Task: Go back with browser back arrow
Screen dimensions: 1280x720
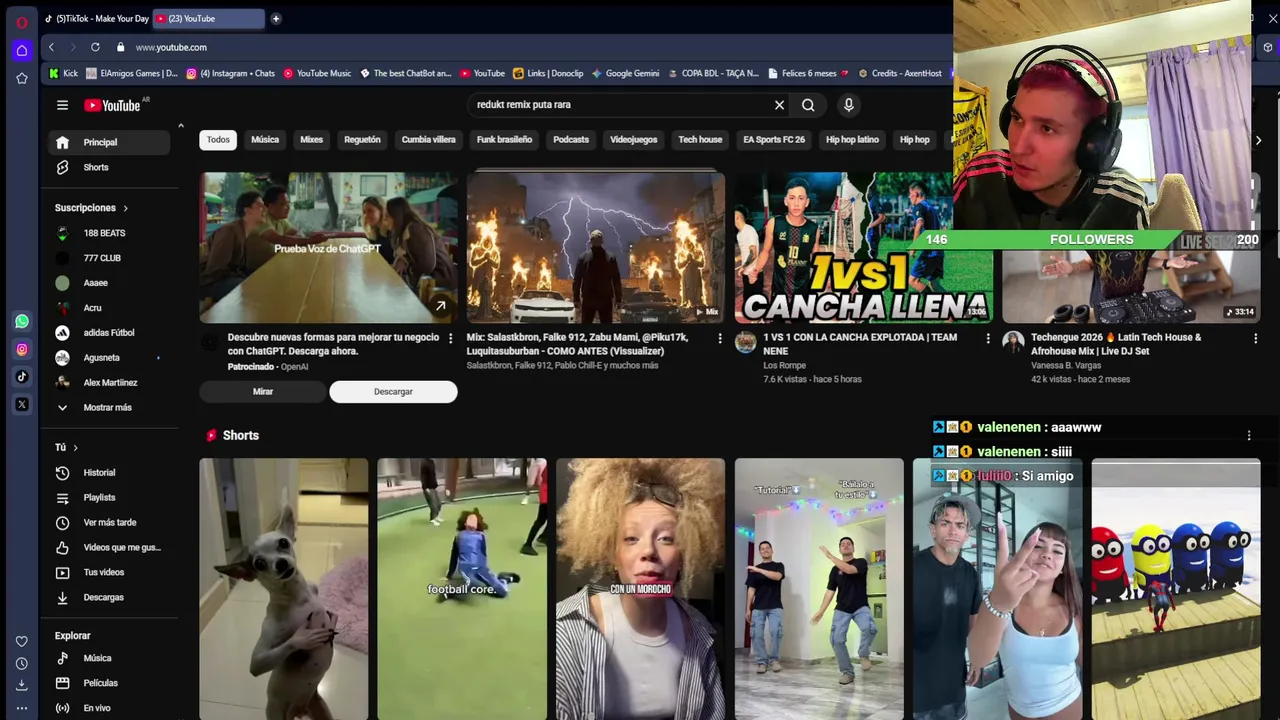Action: (51, 47)
